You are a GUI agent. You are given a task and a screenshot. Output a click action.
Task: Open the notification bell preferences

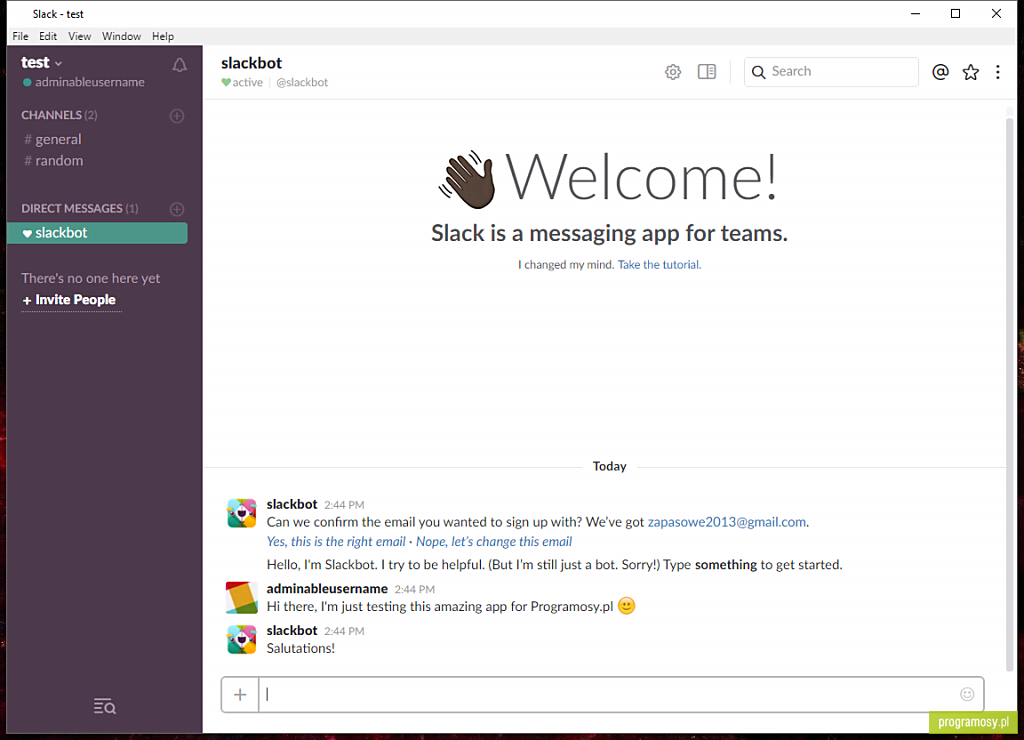(x=180, y=65)
